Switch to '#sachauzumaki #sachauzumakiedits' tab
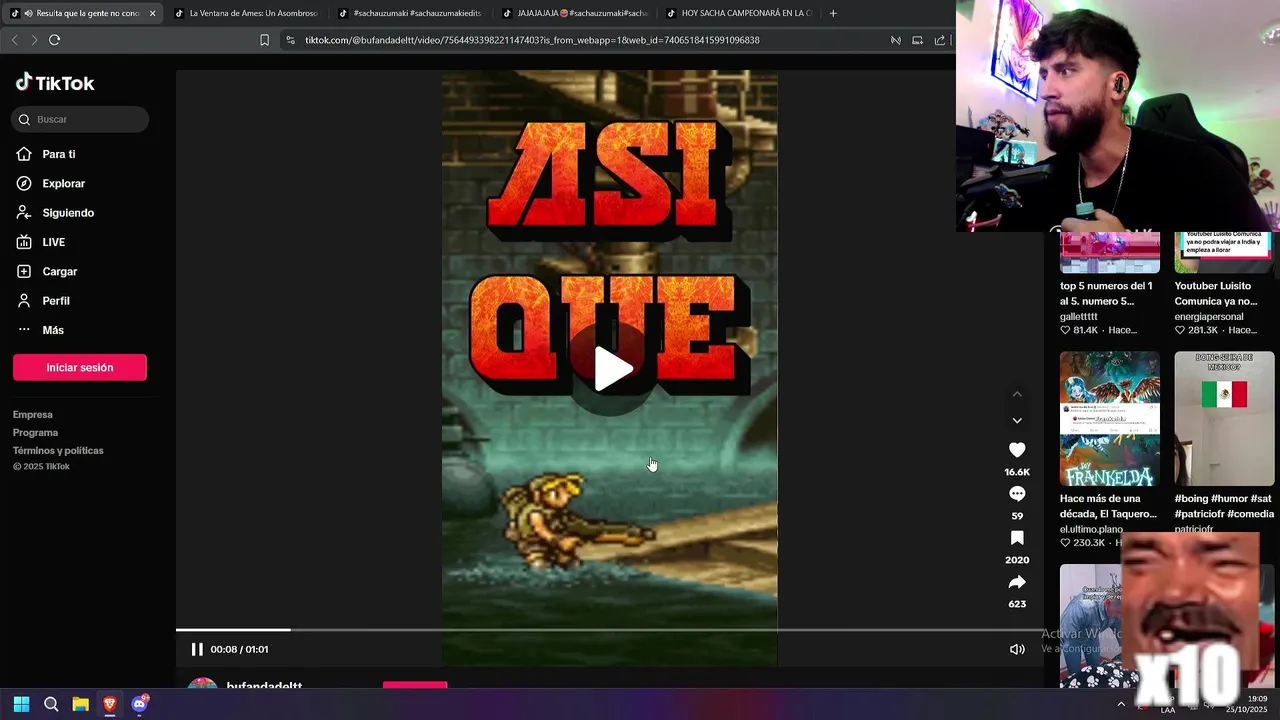This screenshot has width=1280, height=720. click(409, 13)
